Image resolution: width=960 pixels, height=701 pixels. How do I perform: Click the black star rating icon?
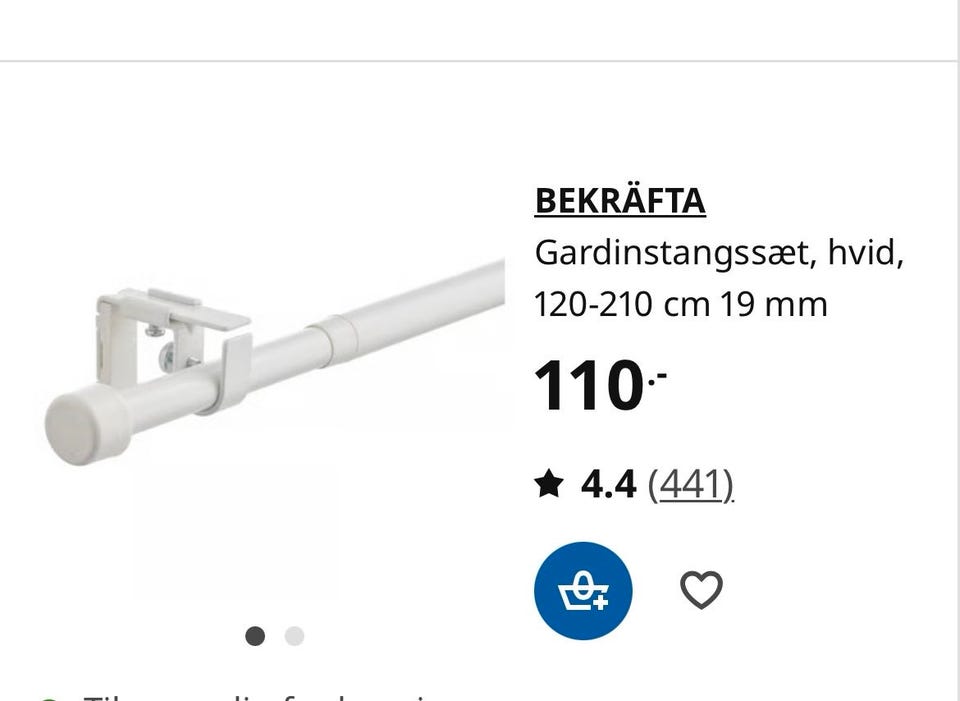(x=549, y=484)
